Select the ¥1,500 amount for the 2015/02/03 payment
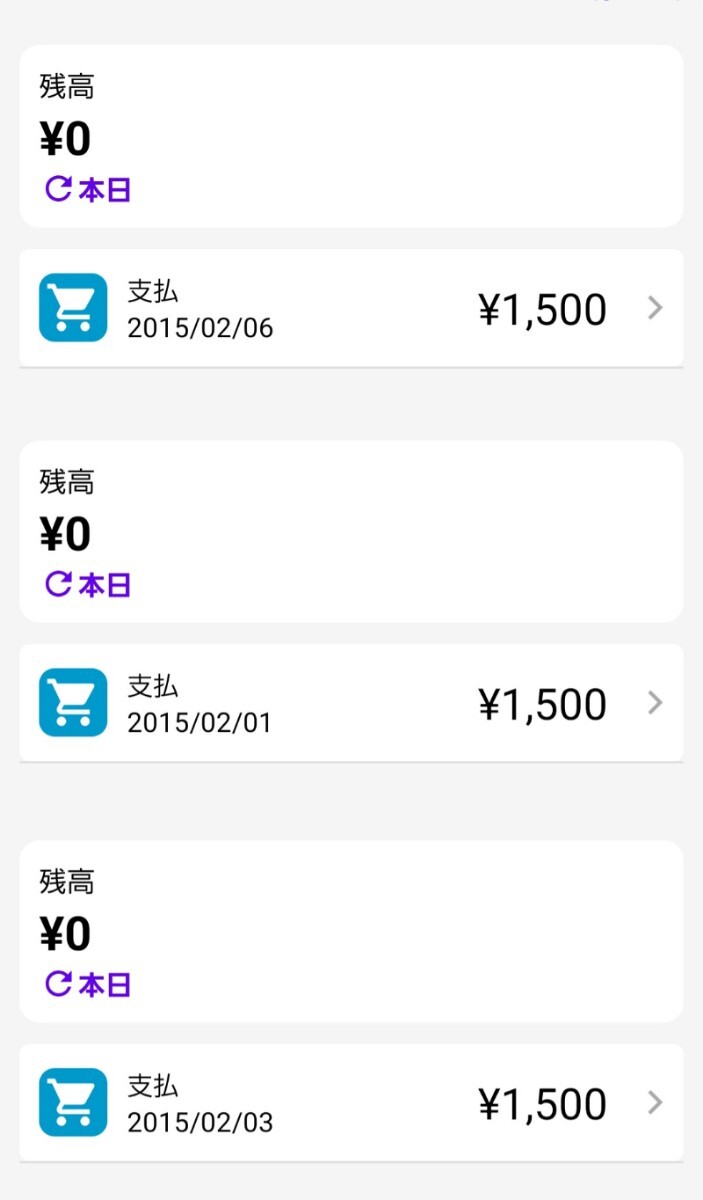Image resolution: width=703 pixels, height=1200 pixels. click(x=542, y=1104)
